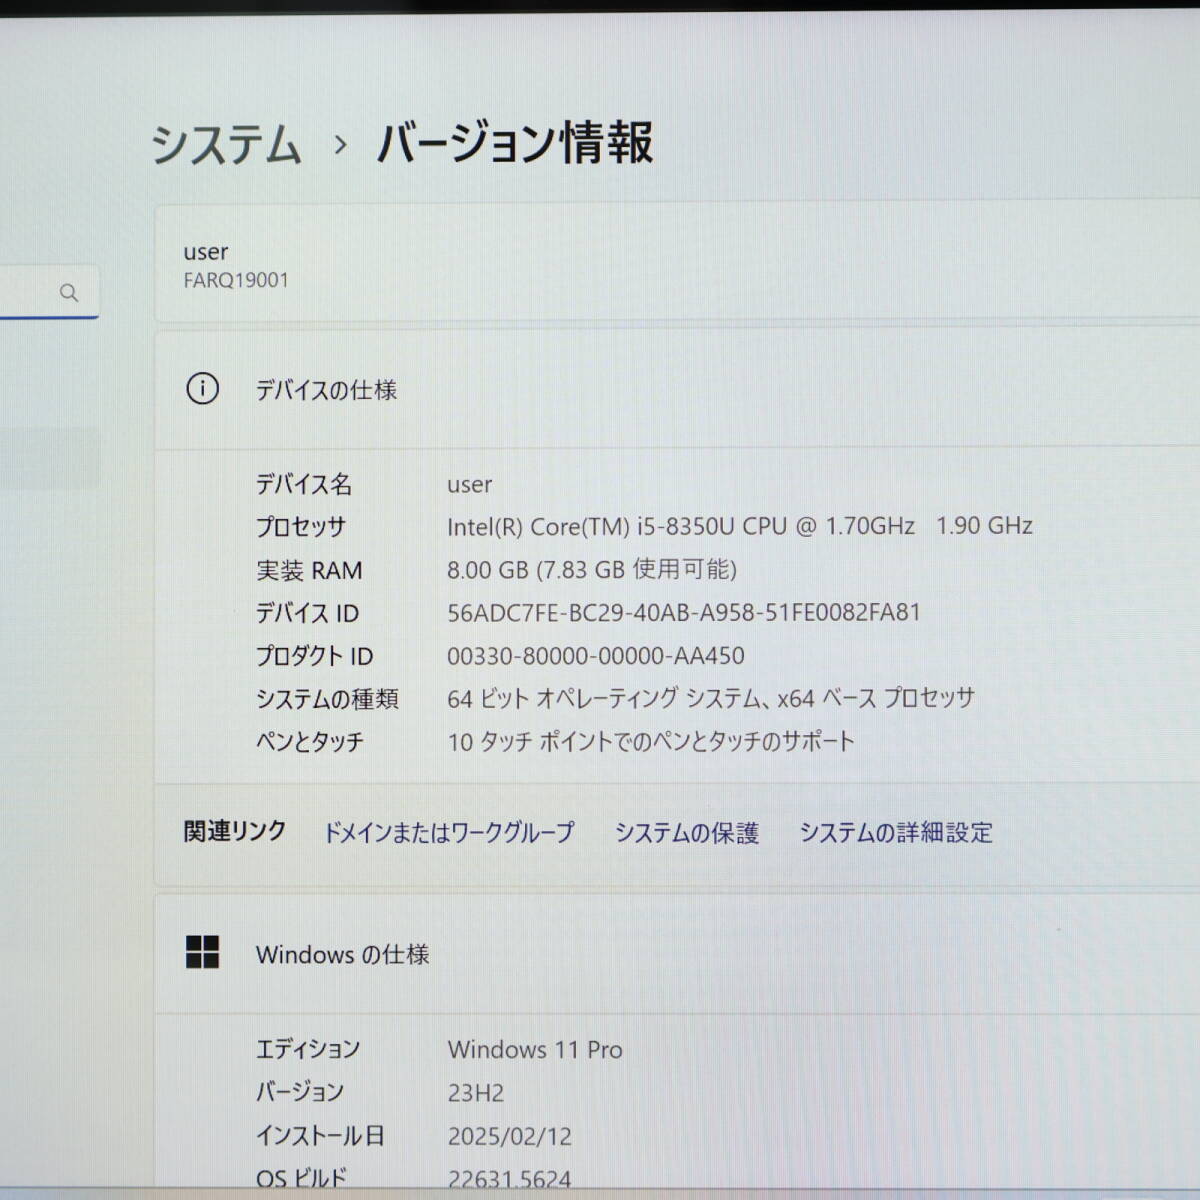
Task: Select the デバイス名 label
Action: [x=304, y=484]
